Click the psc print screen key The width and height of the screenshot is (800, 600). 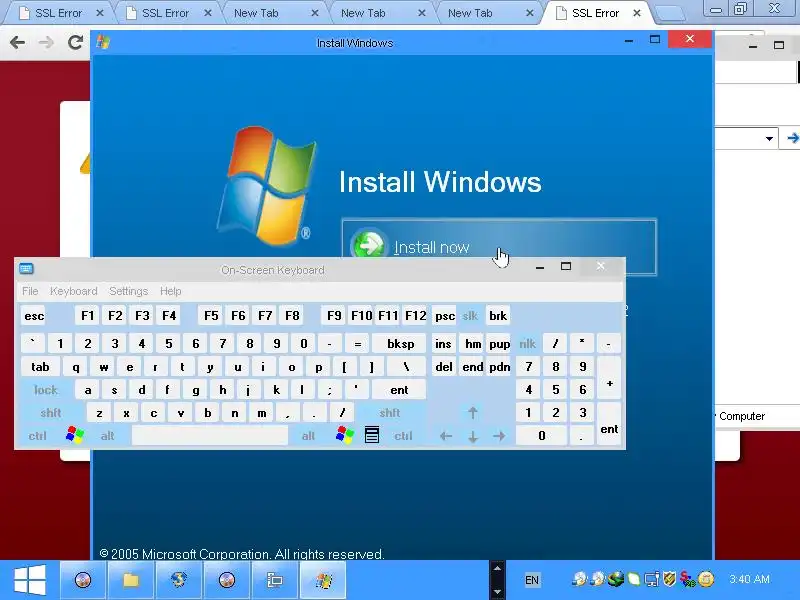[445, 316]
